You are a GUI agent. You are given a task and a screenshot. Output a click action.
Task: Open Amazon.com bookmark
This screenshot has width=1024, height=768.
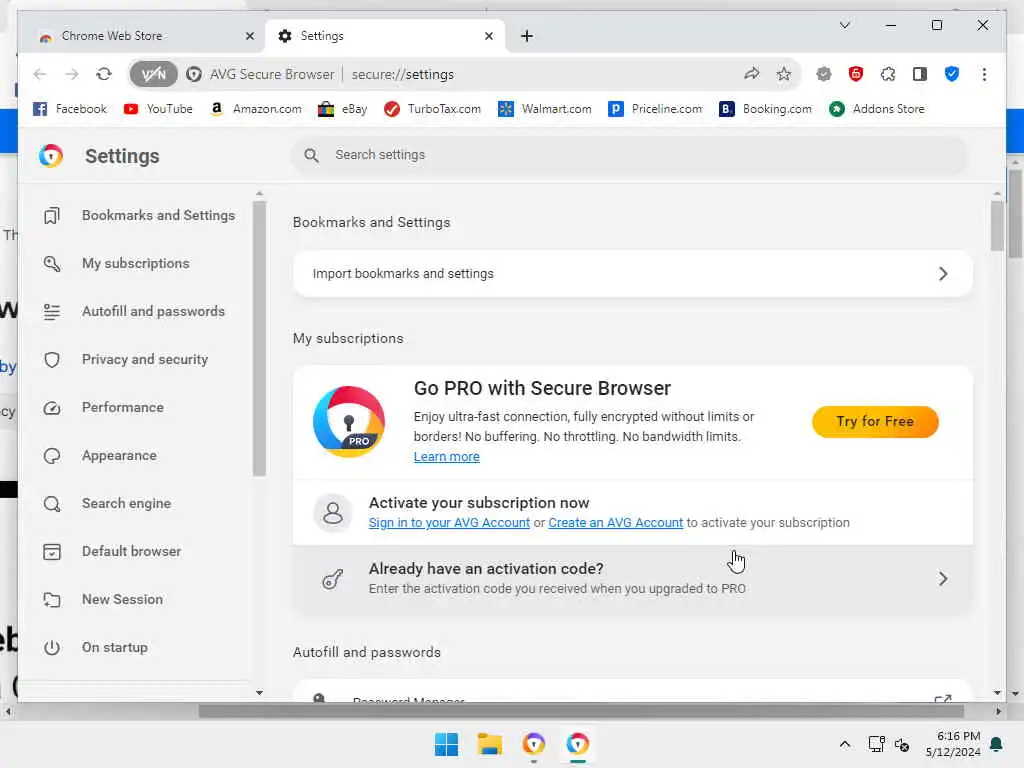coord(256,109)
